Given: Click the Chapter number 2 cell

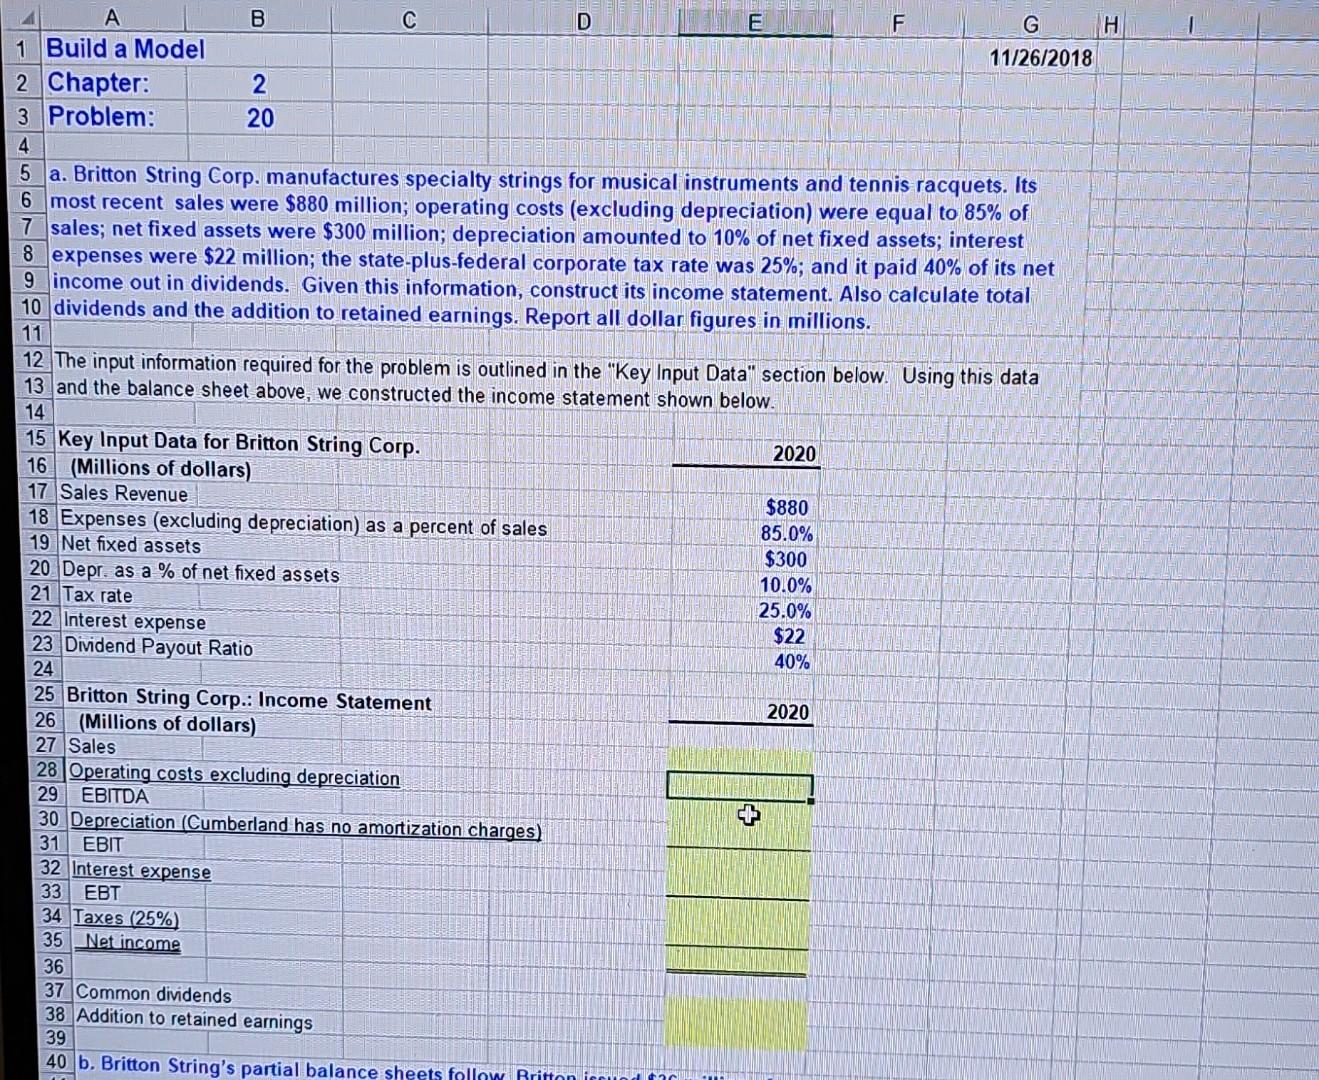Looking at the screenshot, I should [x=258, y=83].
